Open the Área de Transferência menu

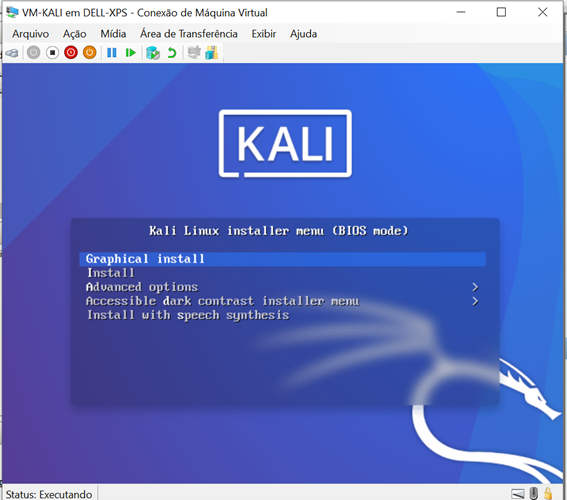[189, 34]
